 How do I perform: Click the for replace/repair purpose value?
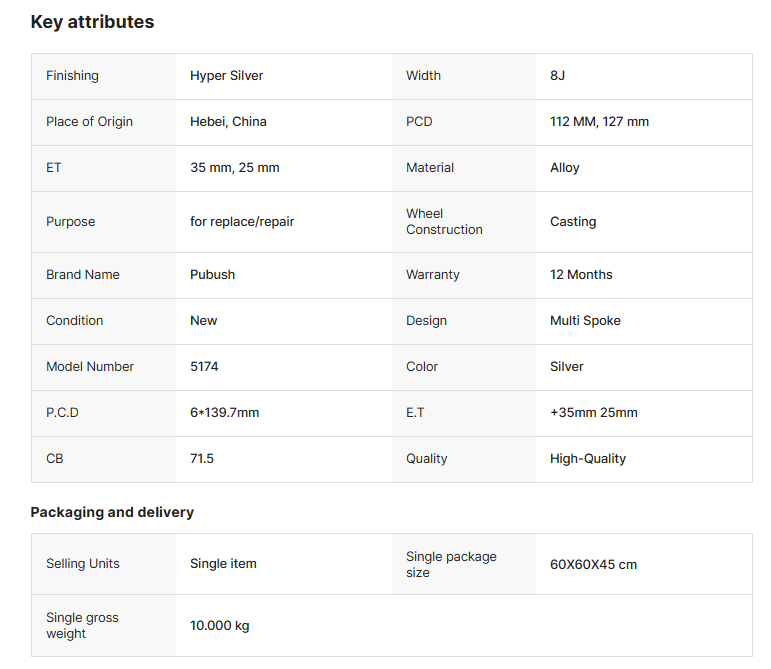[242, 222]
